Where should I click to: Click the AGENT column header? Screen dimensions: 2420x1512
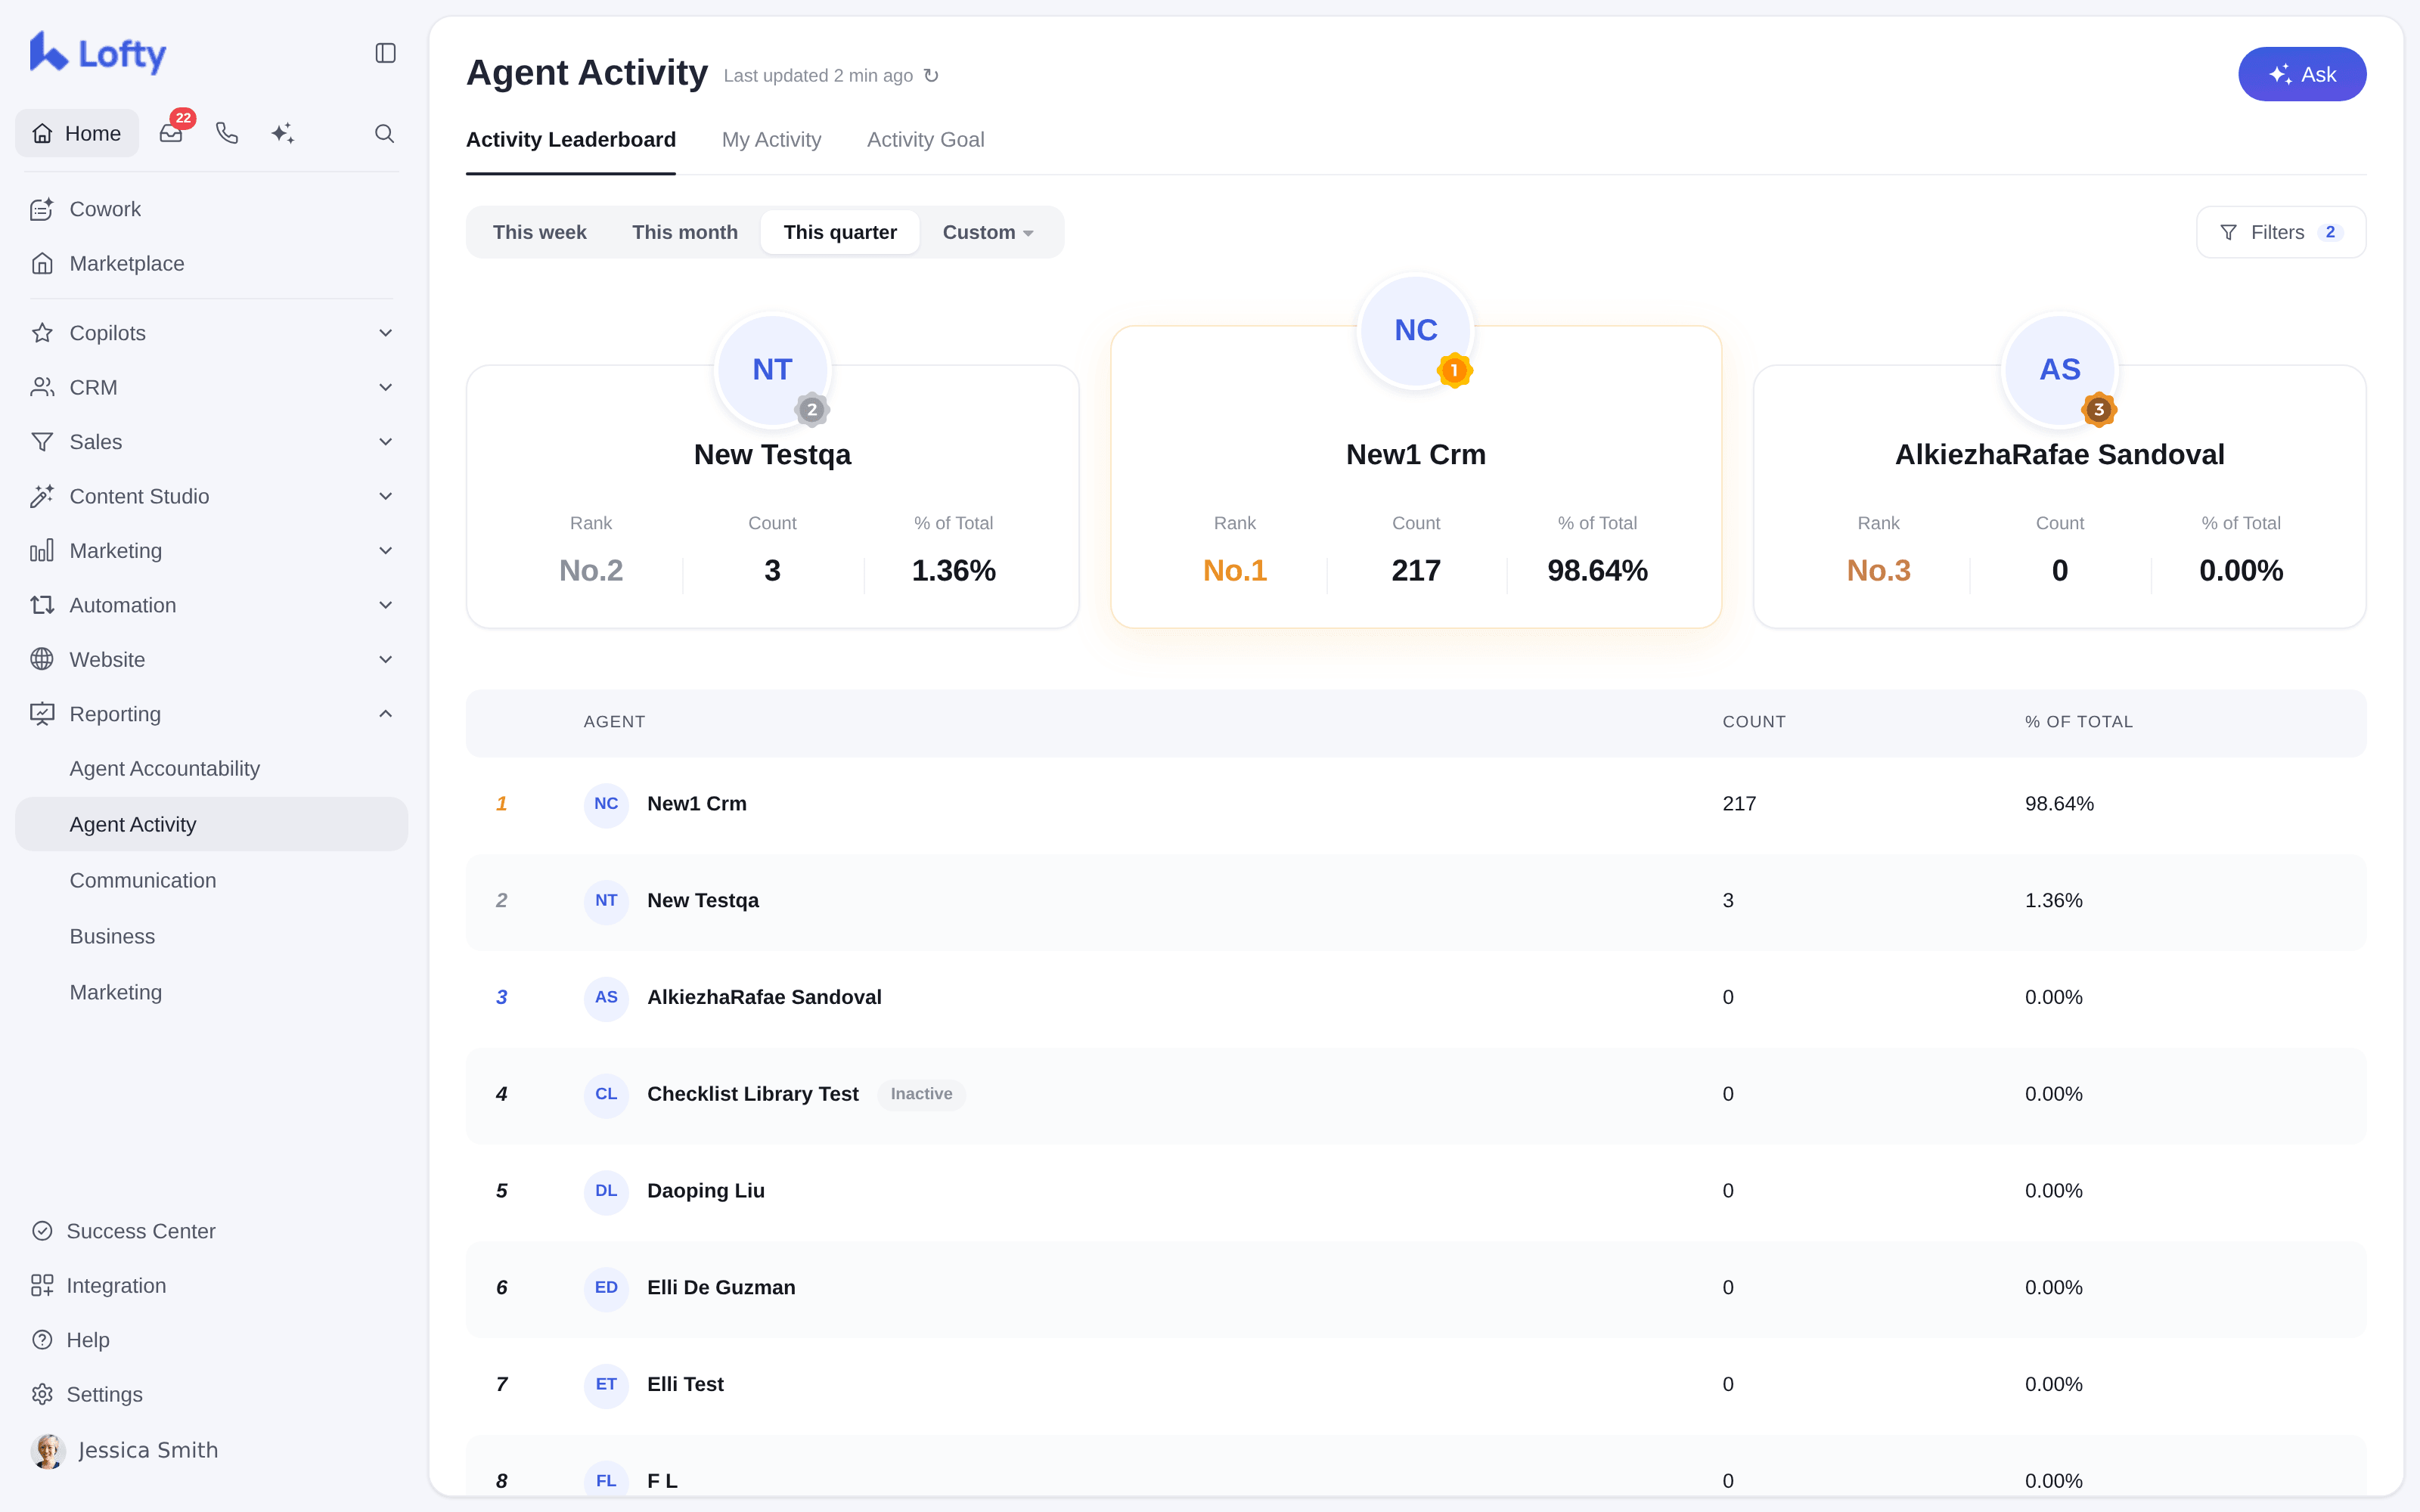[x=614, y=722]
